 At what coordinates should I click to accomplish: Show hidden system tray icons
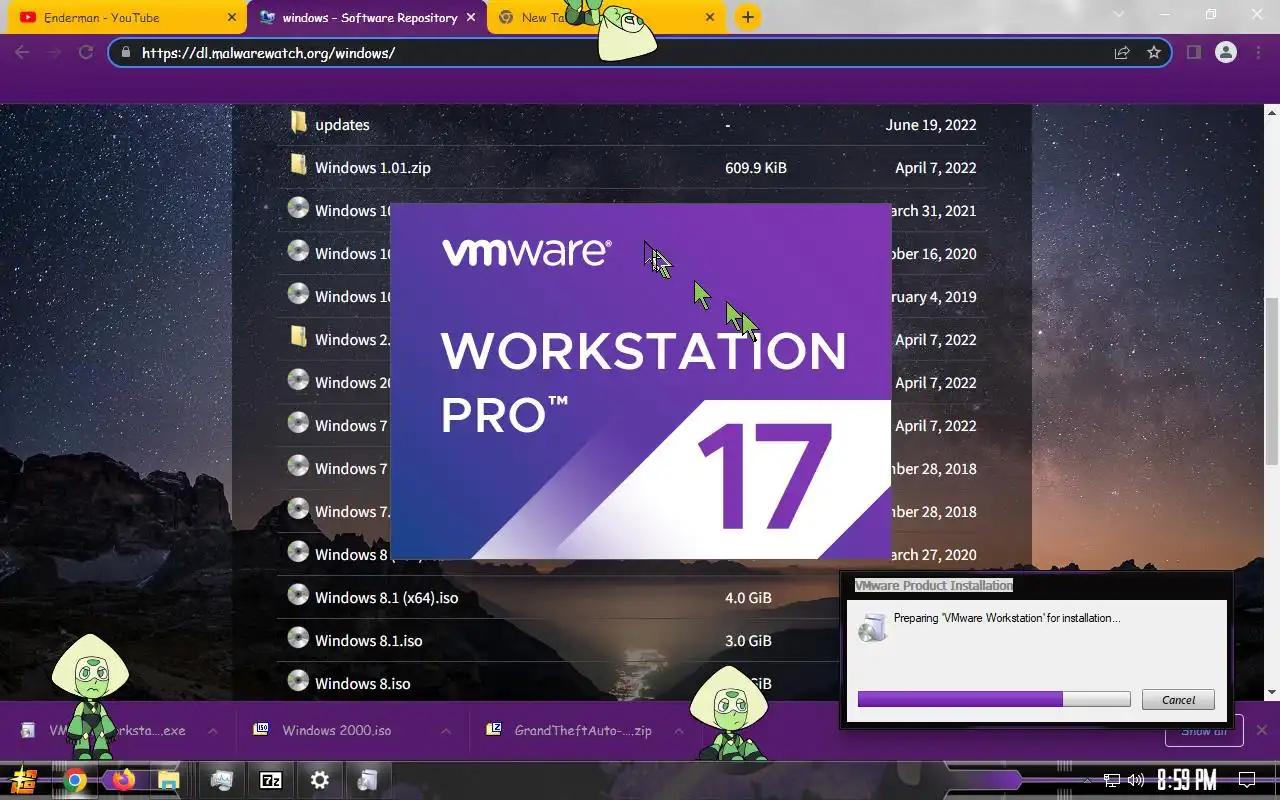pos(1088,780)
